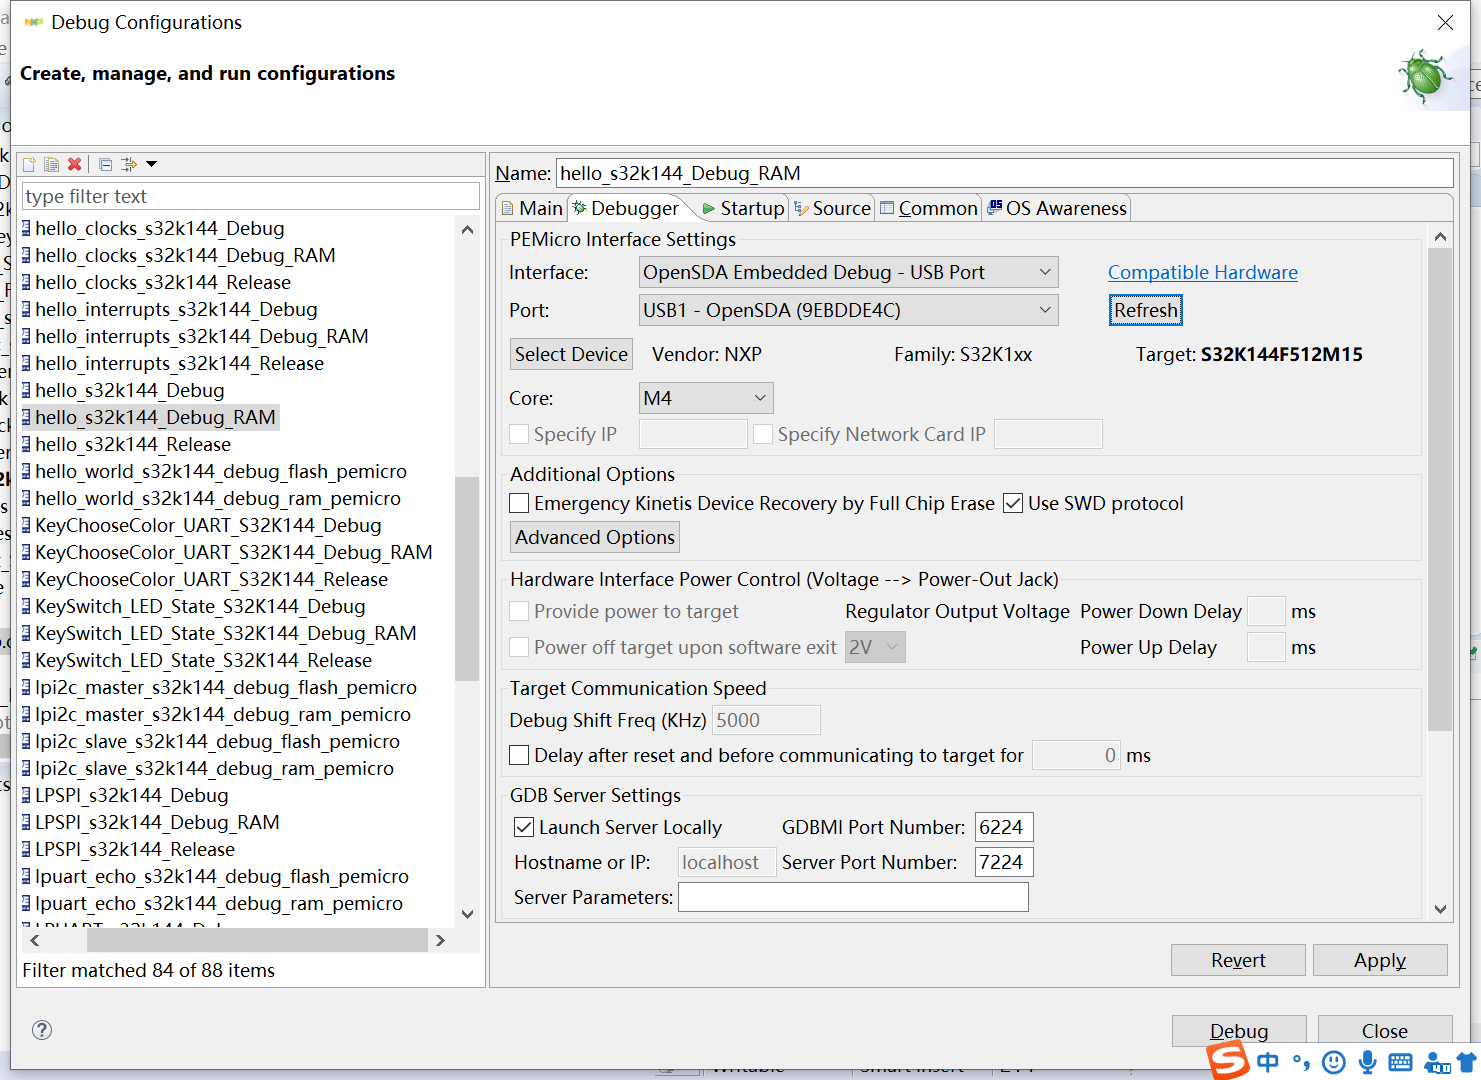Click the Server Port Number field
This screenshot has width=1481, height=1080.
tap(1003, 862)
